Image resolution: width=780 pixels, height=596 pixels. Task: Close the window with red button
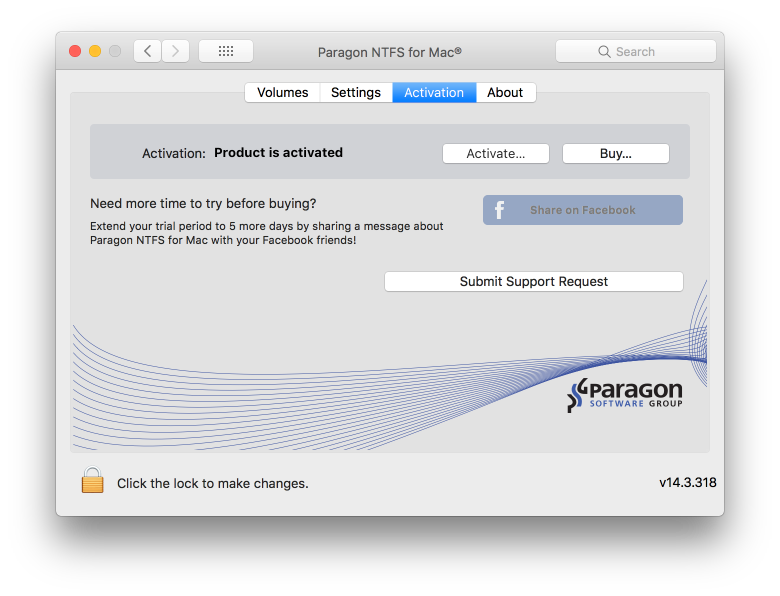pyautogui.click(x=75, y=51)
